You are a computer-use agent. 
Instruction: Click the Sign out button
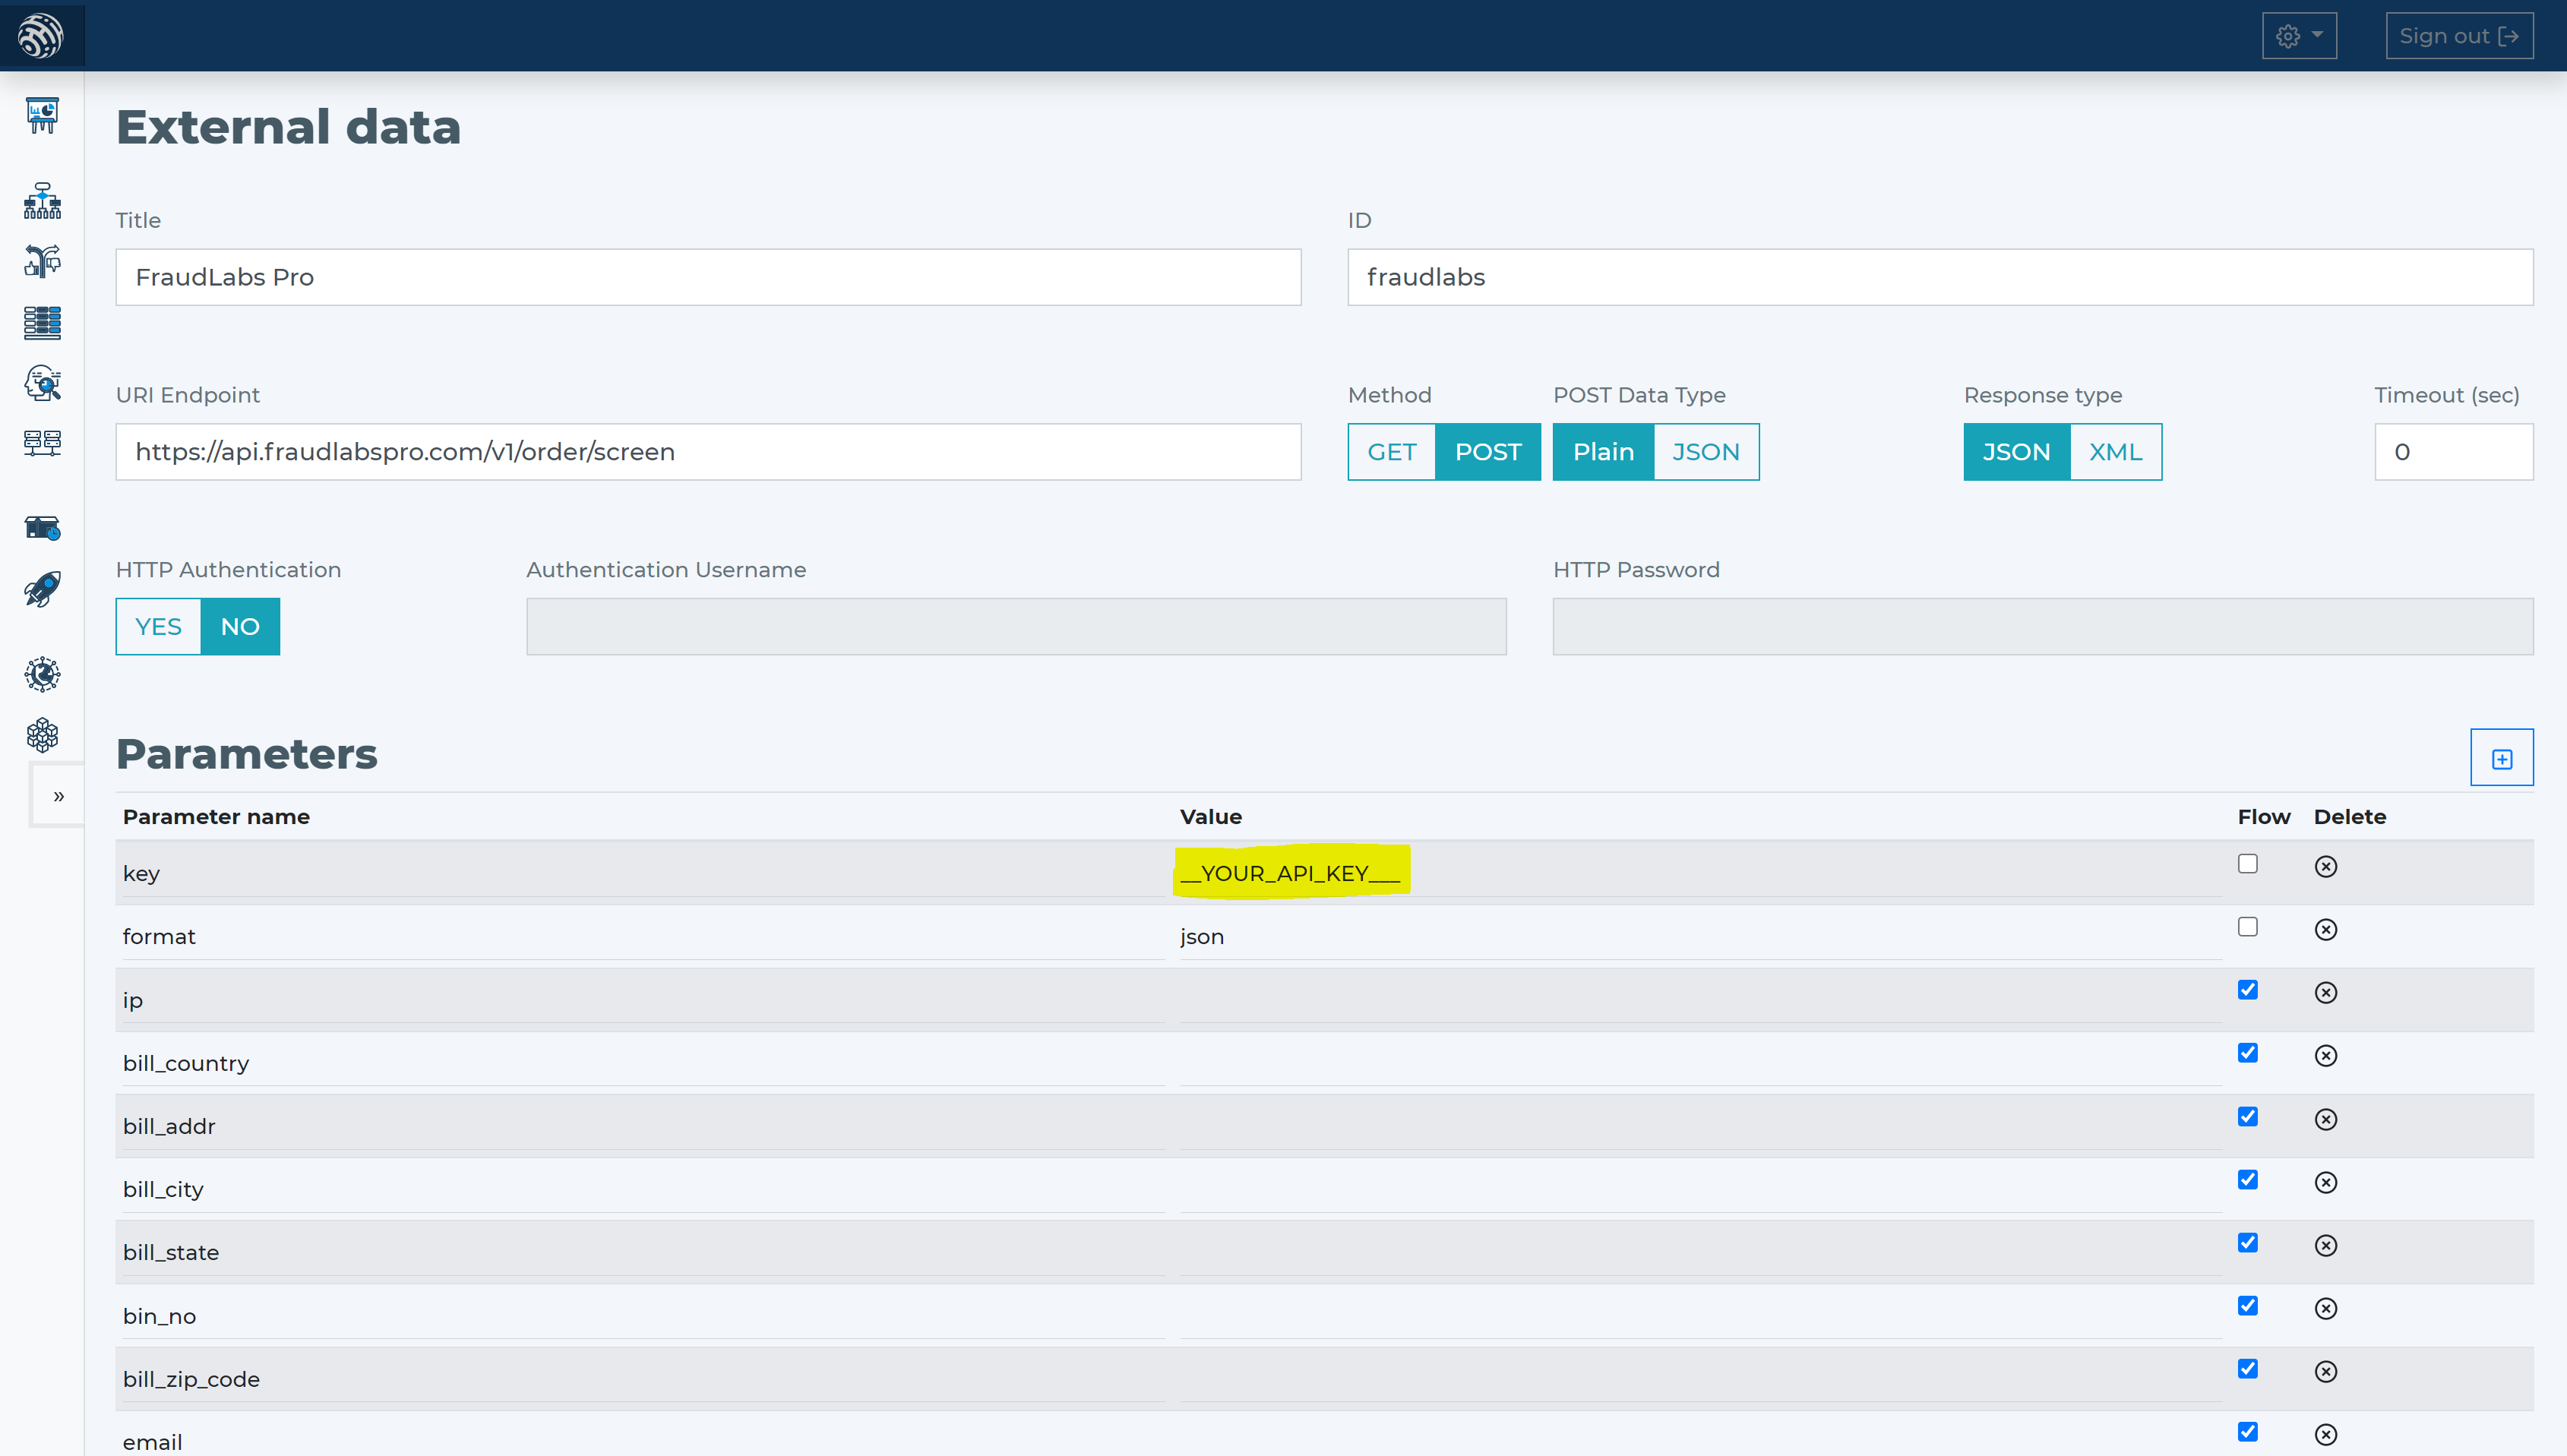tap(2459, 36)
